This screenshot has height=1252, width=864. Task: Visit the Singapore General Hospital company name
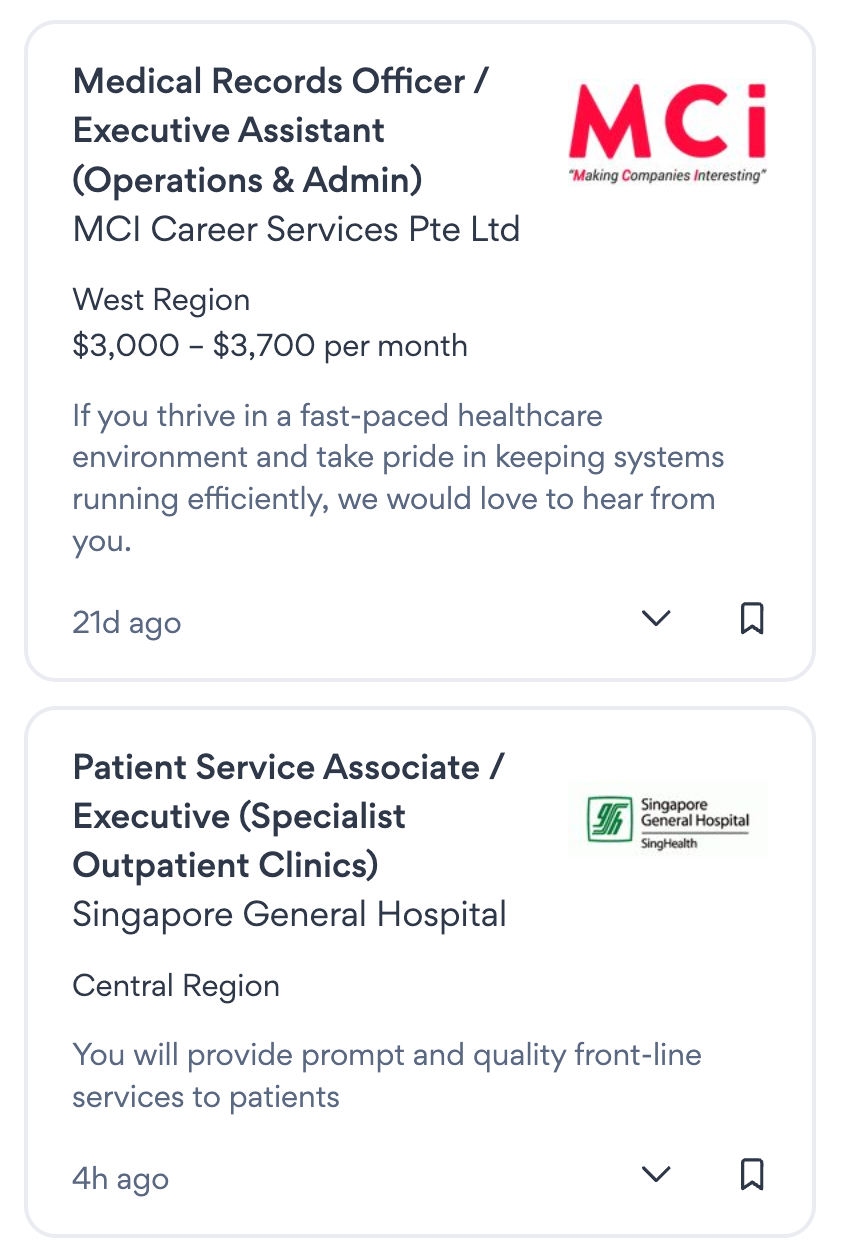coord(289,914)
